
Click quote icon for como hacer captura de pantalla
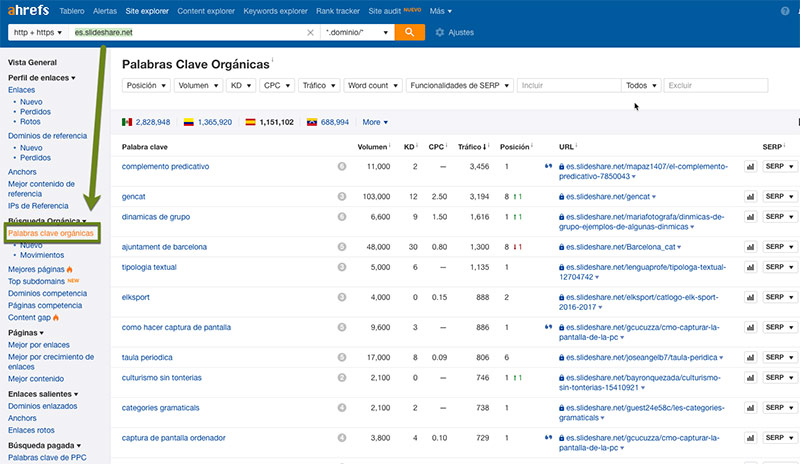[548, 327]
